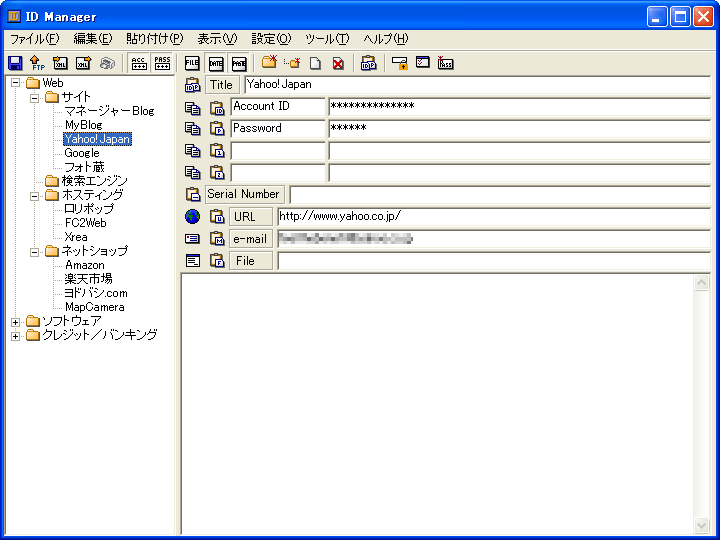The width and height of the screenshot is (720, 540).
Task: Copy custom field 1 icon
Action: tap(192, 150)
